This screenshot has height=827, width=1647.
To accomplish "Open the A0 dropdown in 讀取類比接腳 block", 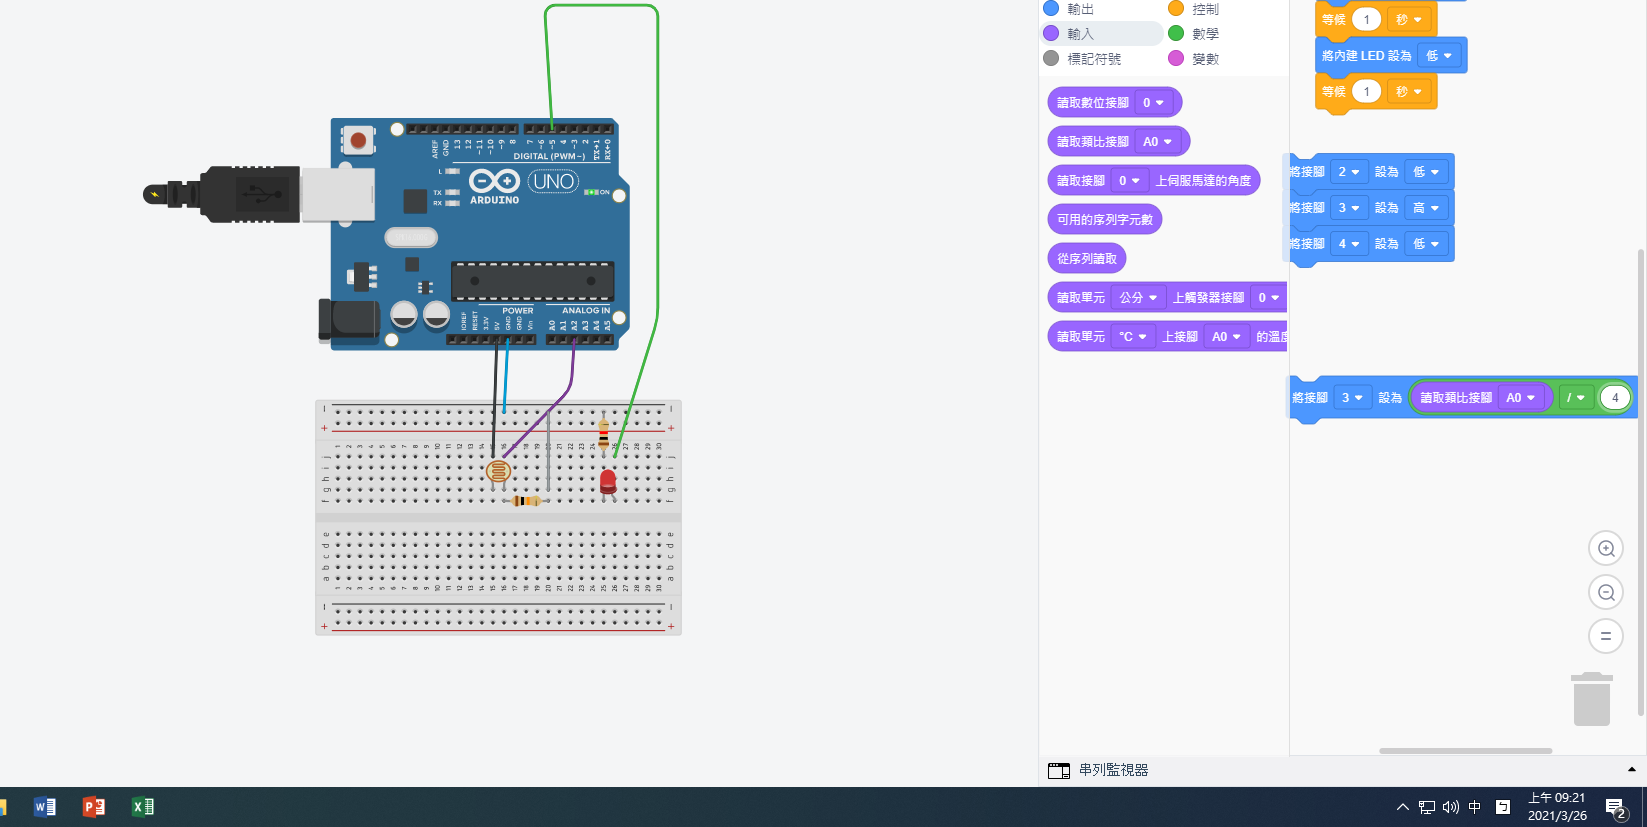I will tap(1157, 142).
